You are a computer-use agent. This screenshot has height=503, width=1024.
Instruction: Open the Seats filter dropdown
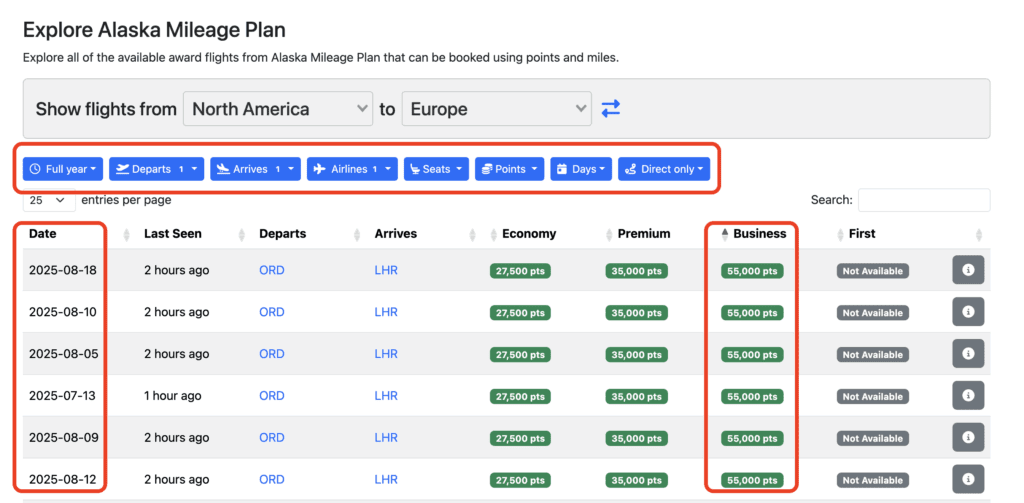(436, 169)
